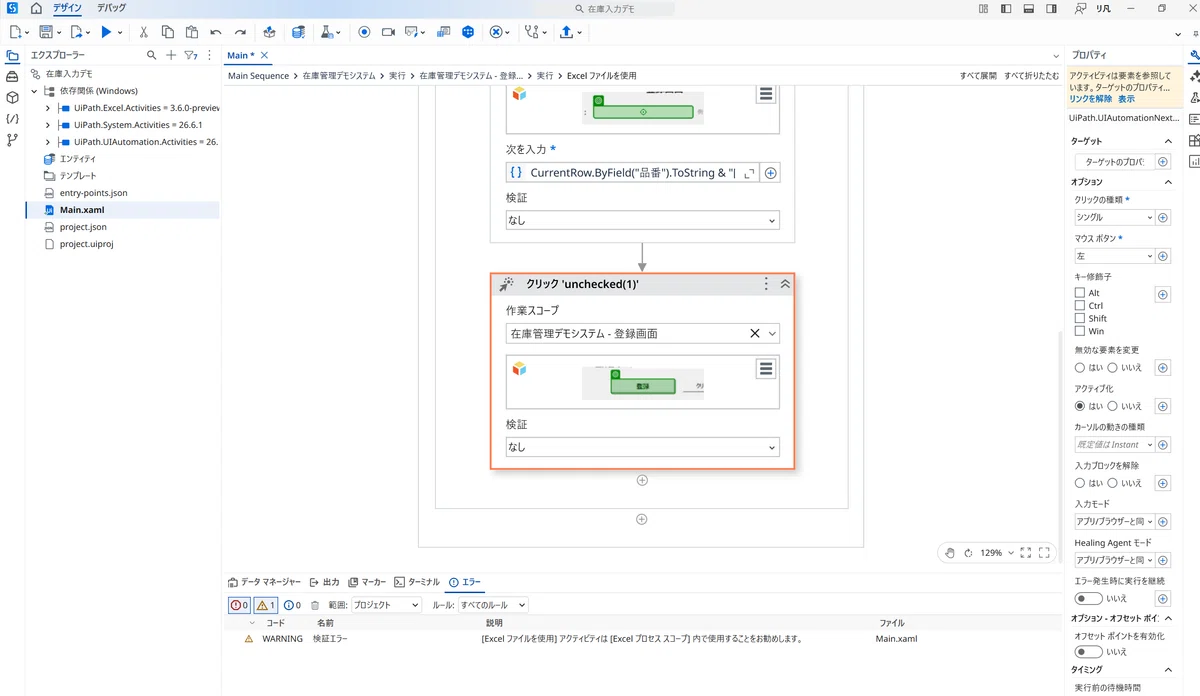Image resolution: width=1200 pixels, height=696 pixels.
Task: Open the Explorer filter funnel icon
Action: (x=190, y=55)
